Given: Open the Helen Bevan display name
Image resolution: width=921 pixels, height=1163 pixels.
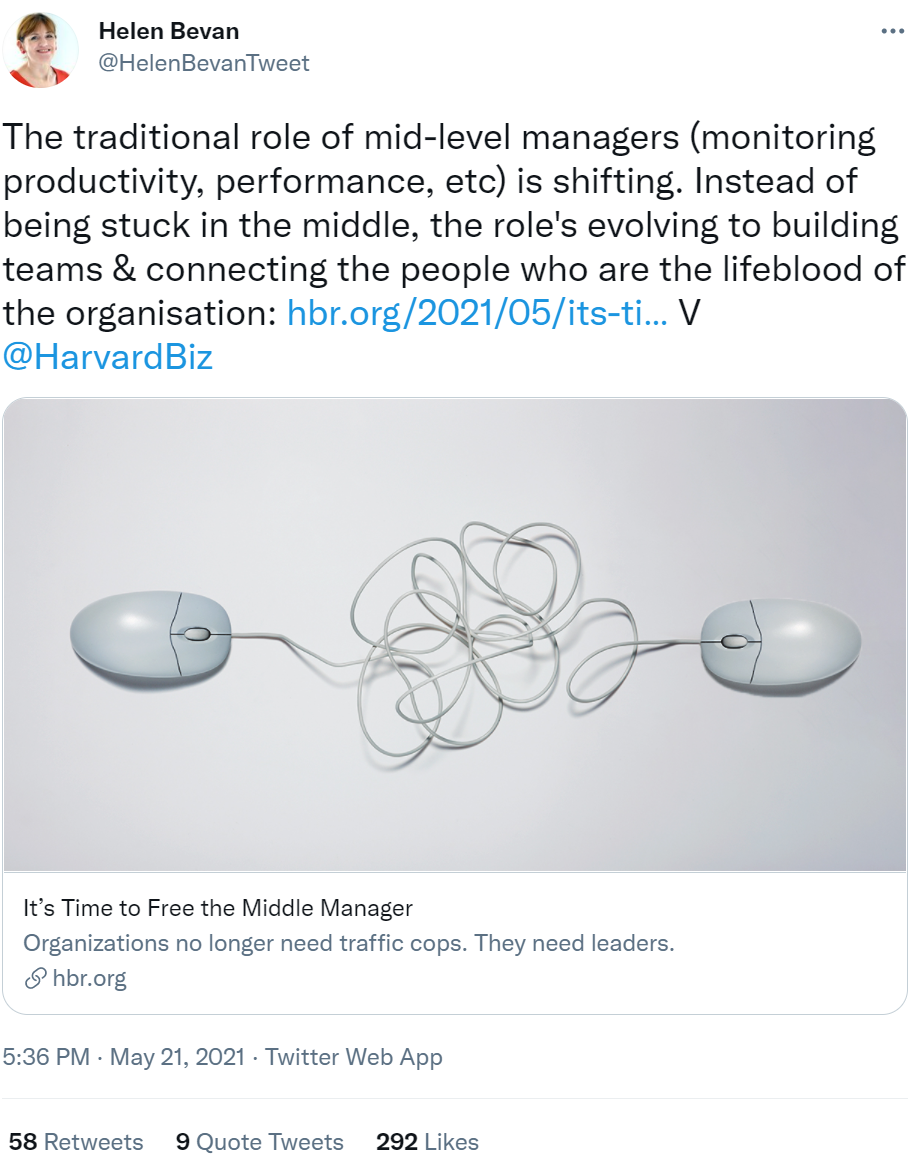Looking at the screenshot, I should pyautogui.click(x=169, y=31).
